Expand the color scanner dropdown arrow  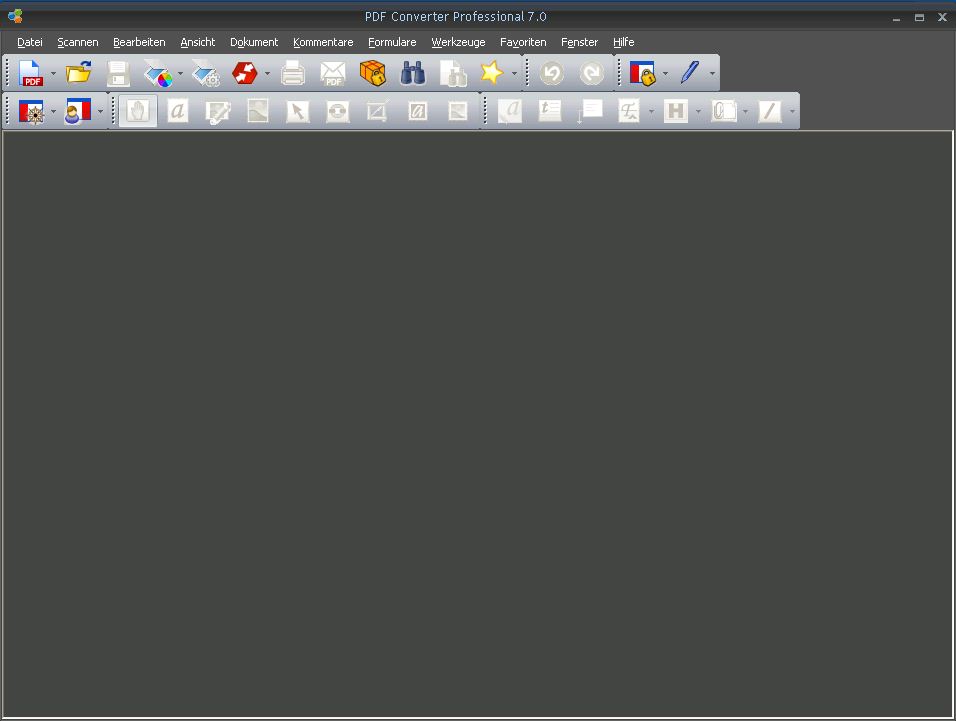pyautogui.click(x=180, y=74)
